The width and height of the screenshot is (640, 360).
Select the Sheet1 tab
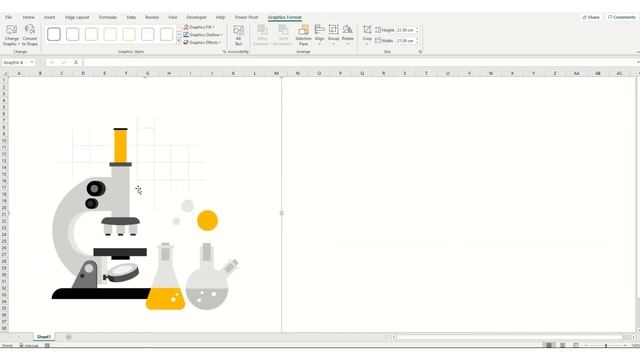coord(44,337)
